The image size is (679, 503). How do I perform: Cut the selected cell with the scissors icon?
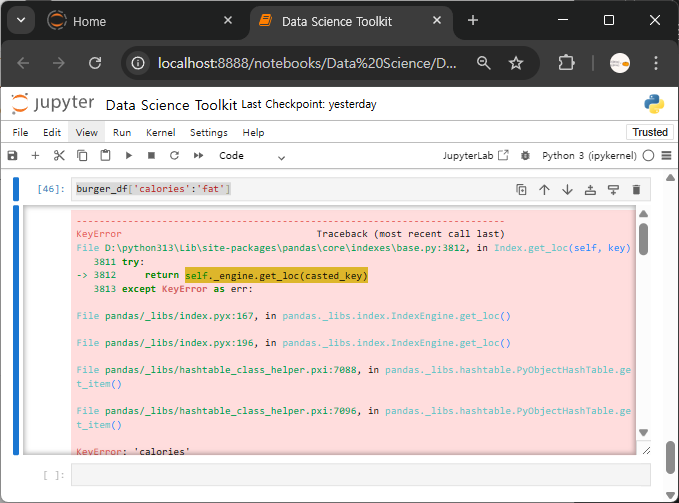pos(59,155)
